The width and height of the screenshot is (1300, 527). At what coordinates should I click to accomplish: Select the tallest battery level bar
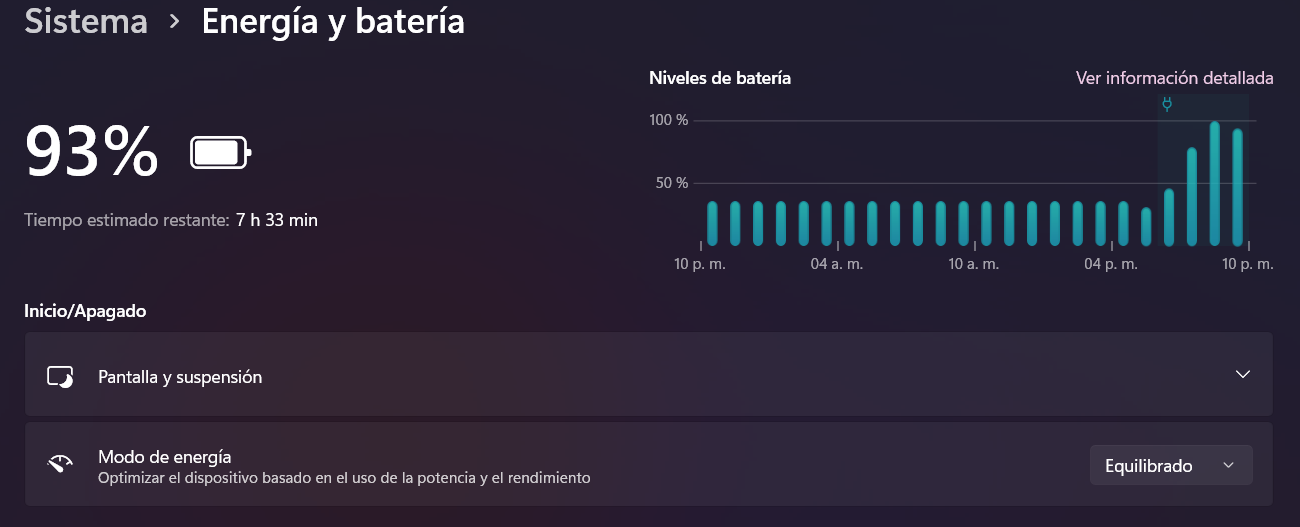1214,183
